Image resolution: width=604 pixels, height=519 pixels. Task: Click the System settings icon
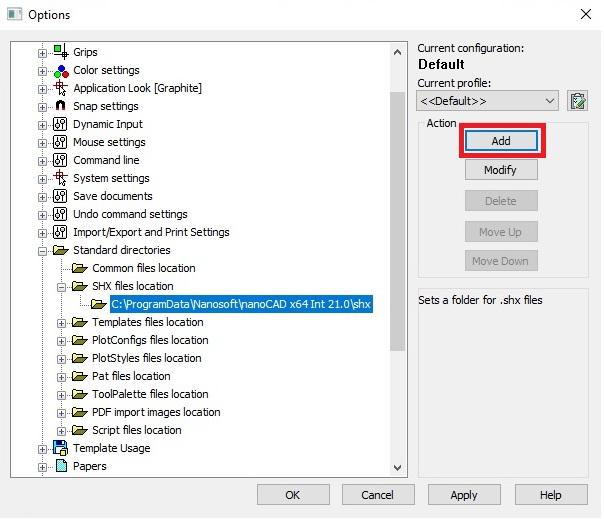[59, 178]
